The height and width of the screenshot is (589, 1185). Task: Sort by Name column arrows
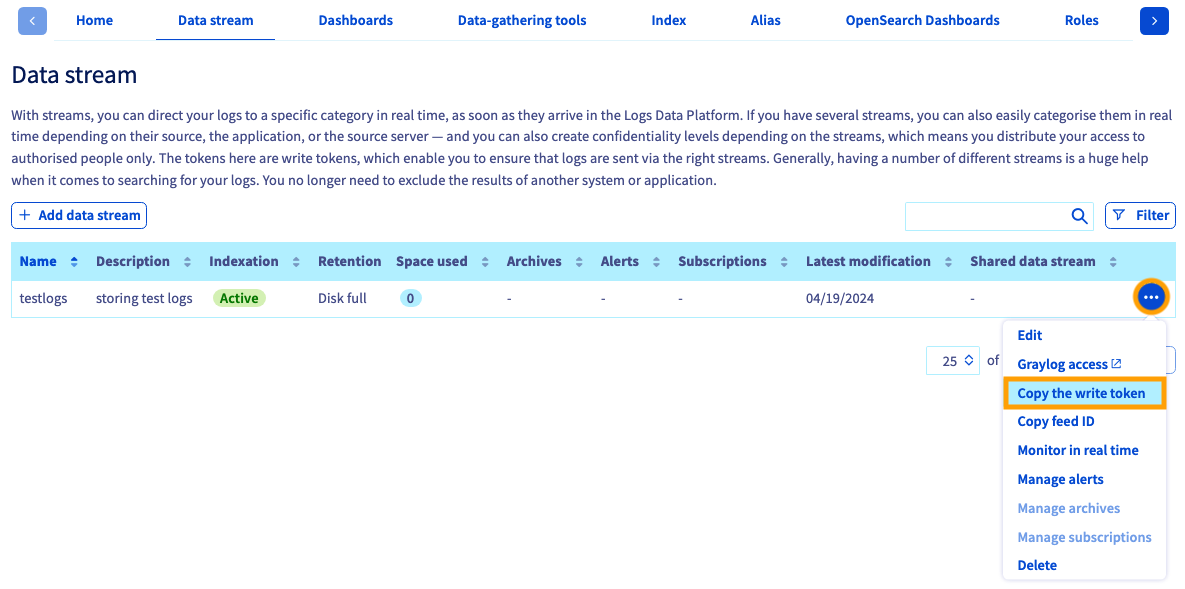tap(73, 262)
